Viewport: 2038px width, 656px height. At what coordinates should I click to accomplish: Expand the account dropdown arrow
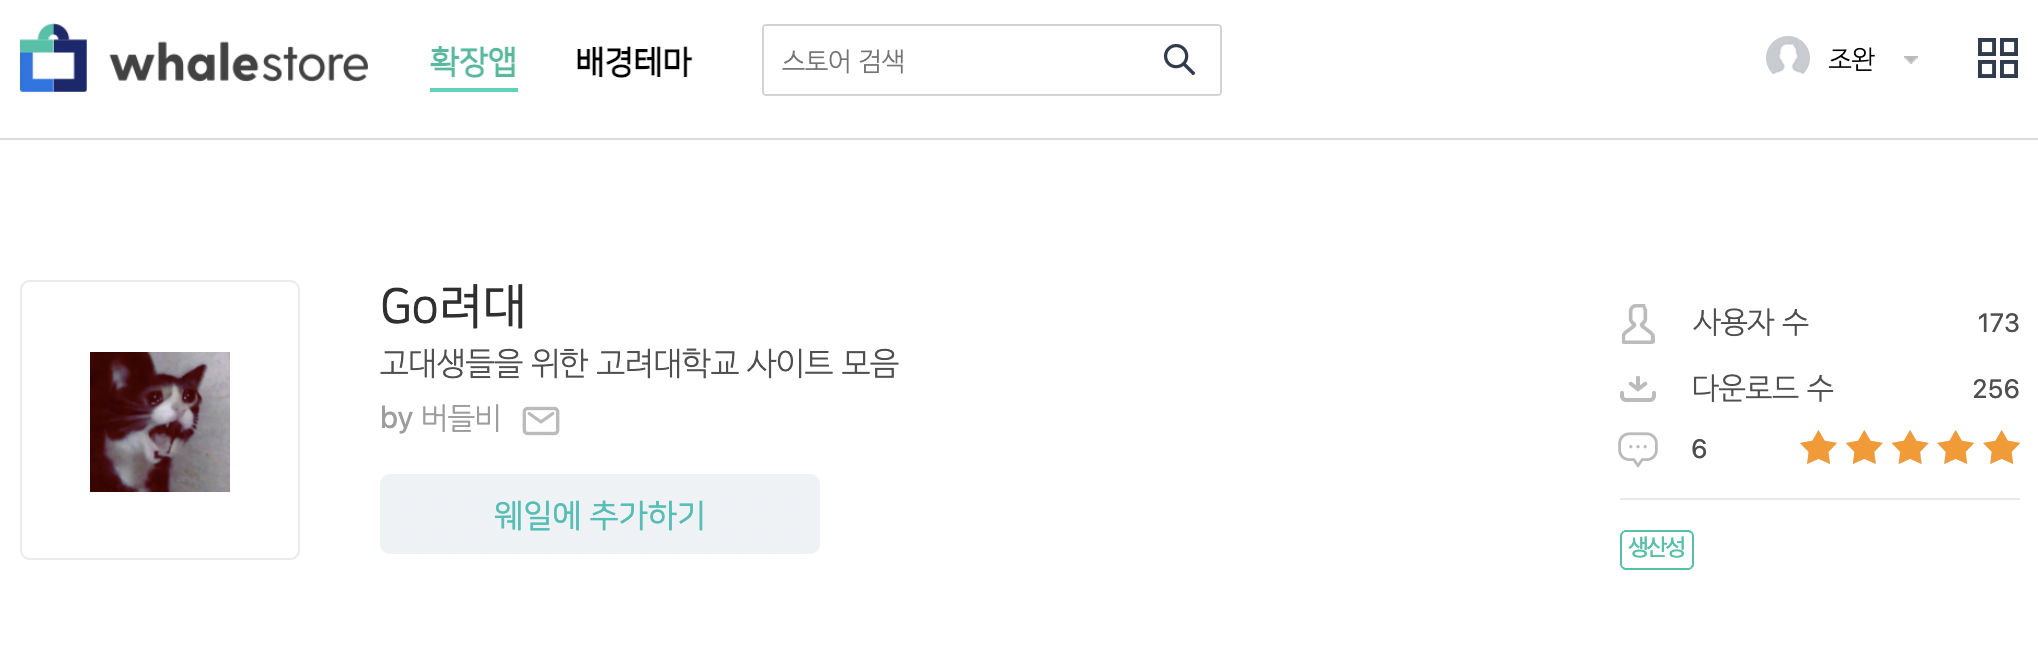[x=1910, y=60]
